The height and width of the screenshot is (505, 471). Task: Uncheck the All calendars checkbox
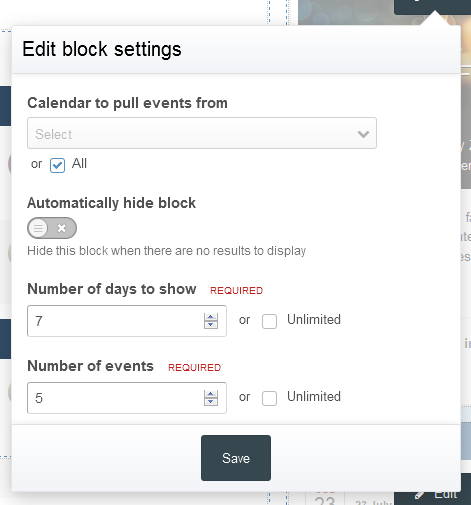pos(57,165)
